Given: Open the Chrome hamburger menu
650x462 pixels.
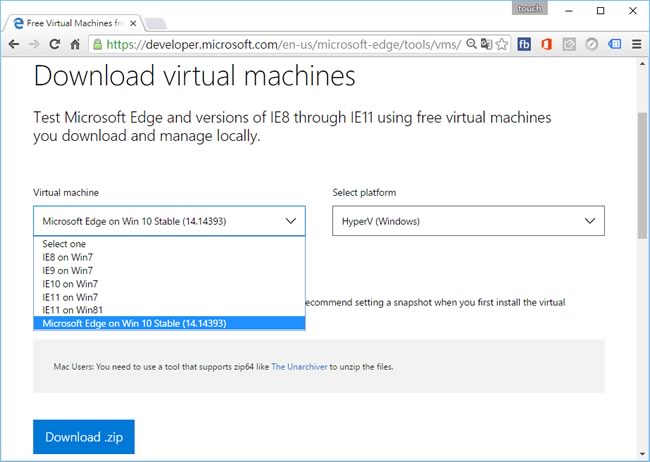Looking at the screenshot, I should 637,44.
